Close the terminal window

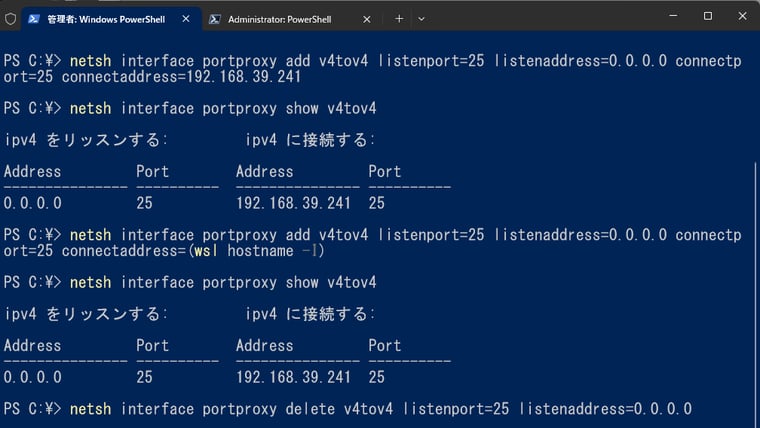[x=742, y=16]
